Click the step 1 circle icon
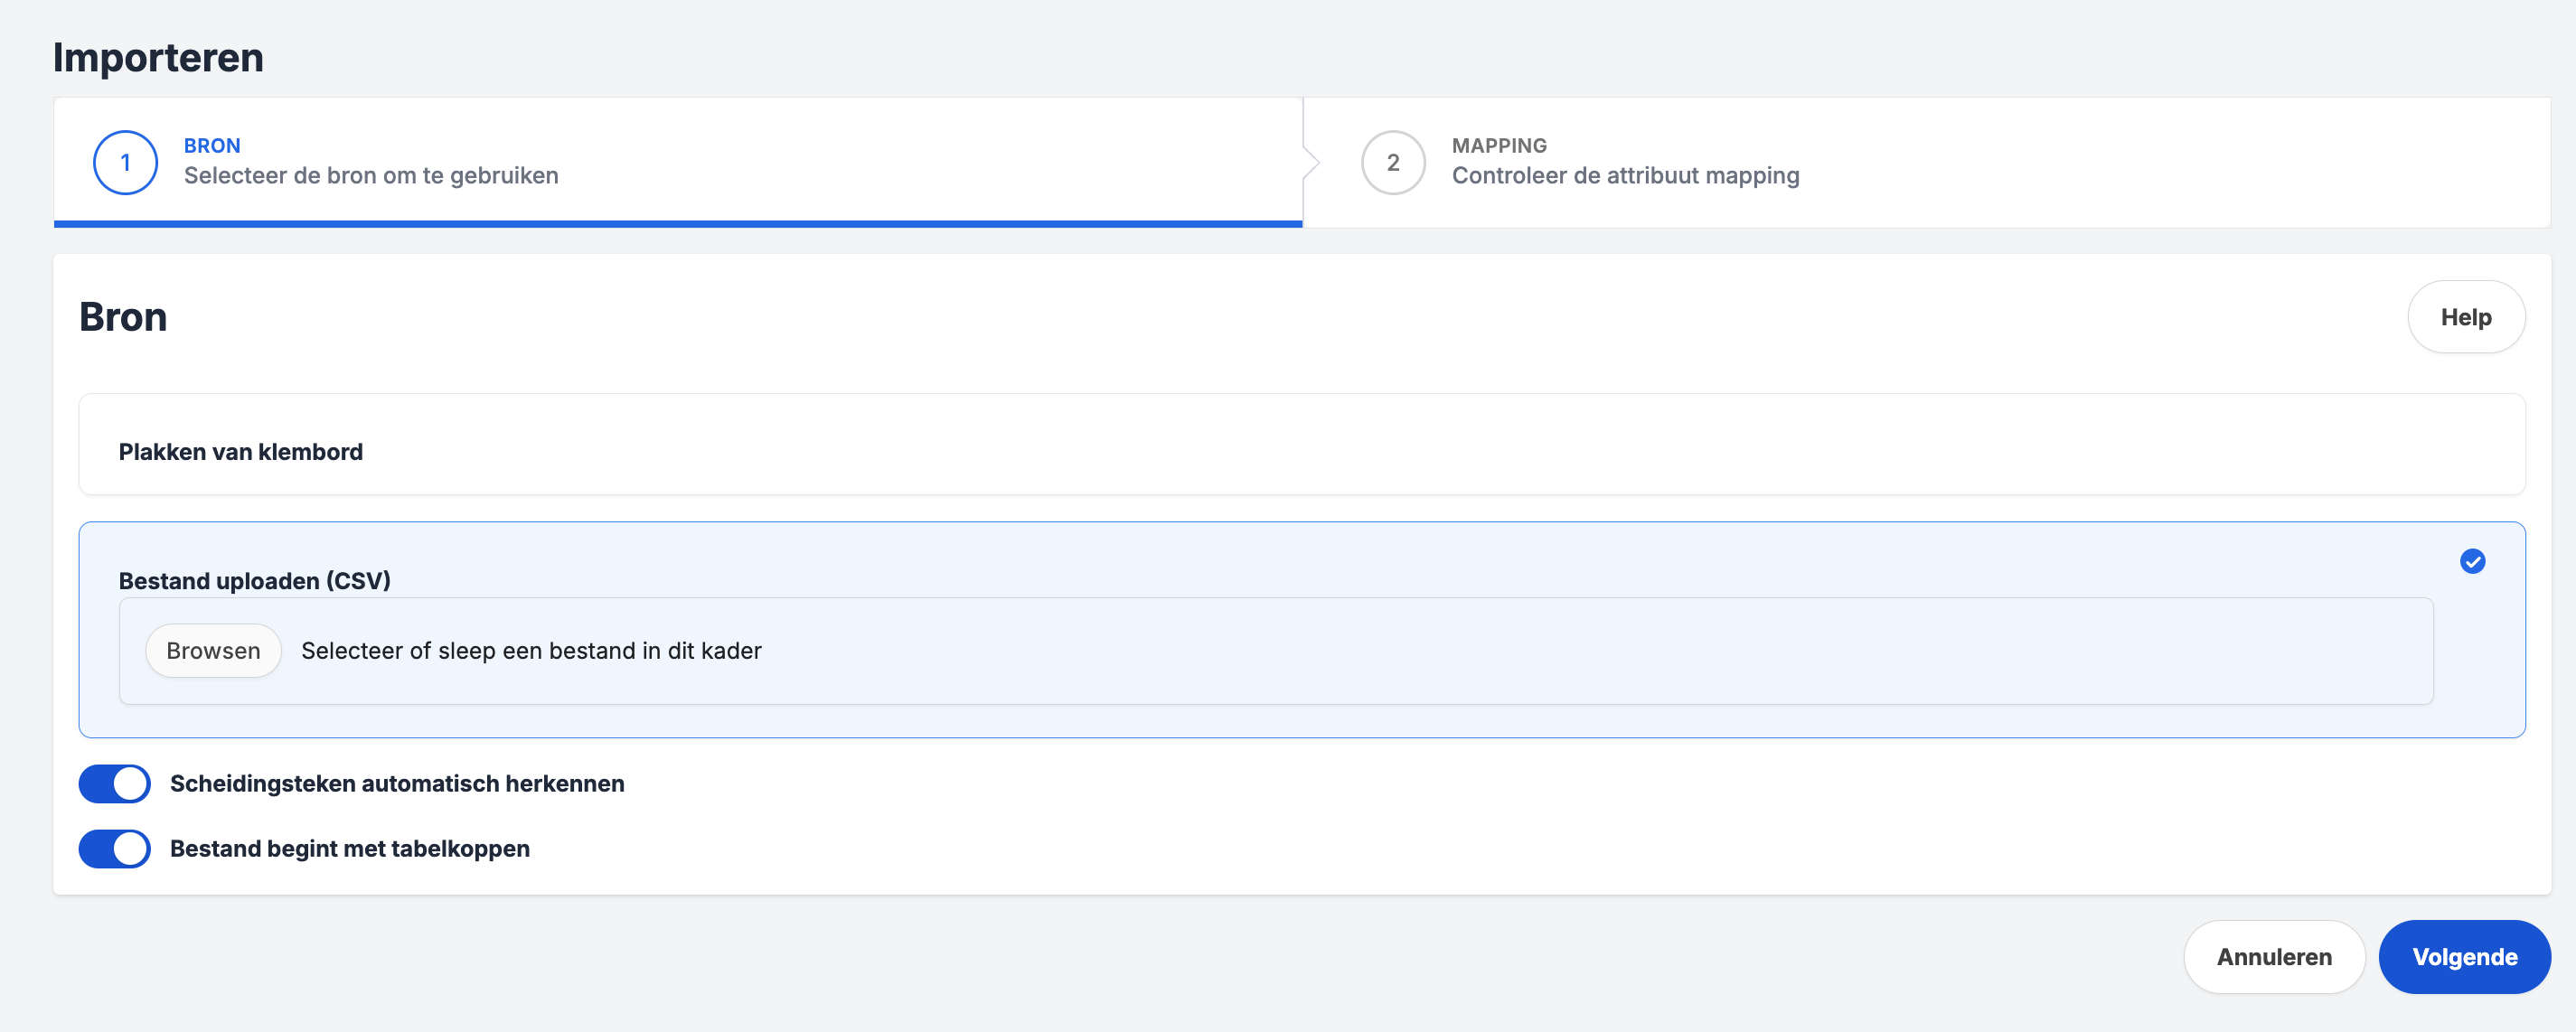The width and height of the screenshot is (2576, 1032). coord(125,162)
